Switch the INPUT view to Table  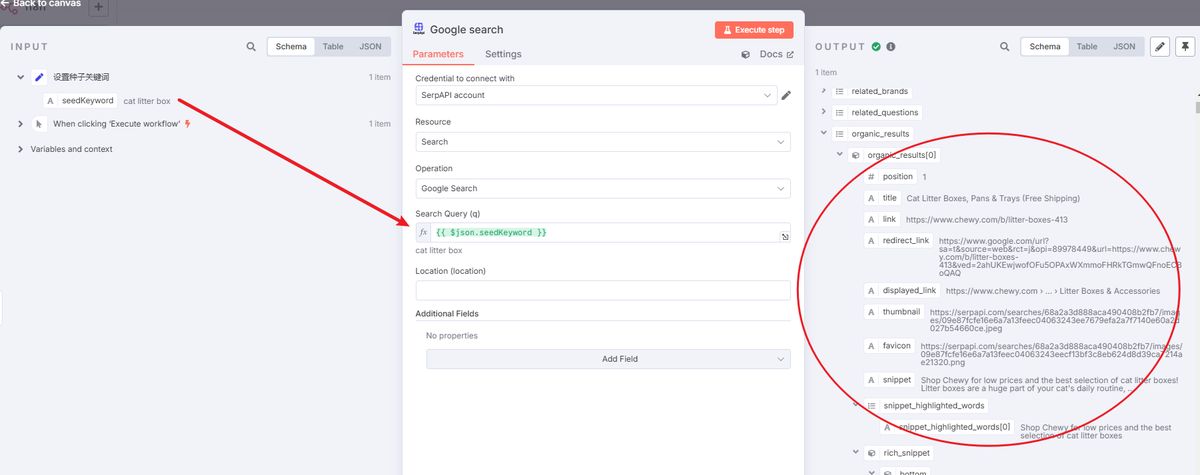click(x=333, y=47)
